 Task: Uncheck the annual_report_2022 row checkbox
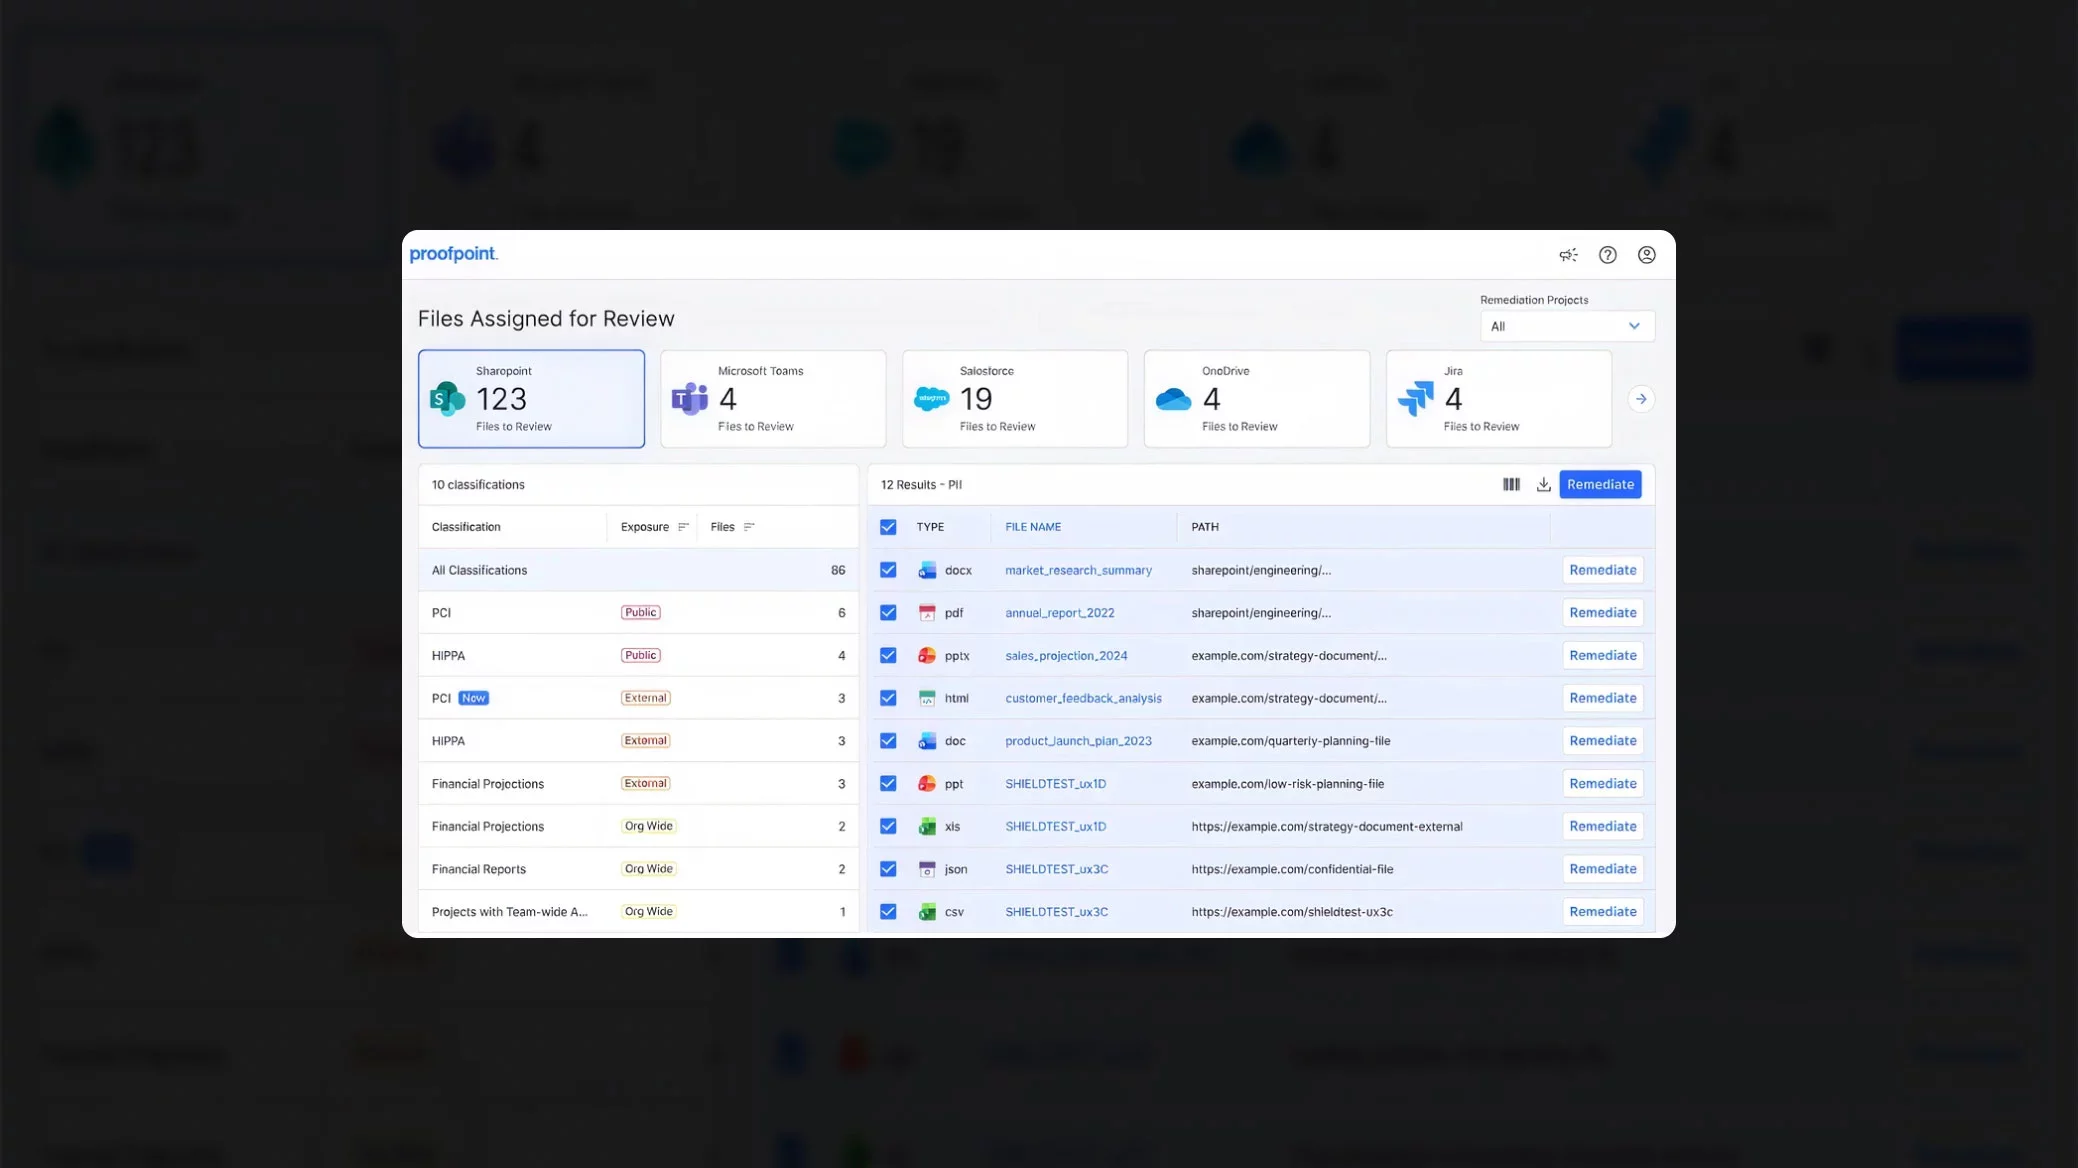click(x=888, y=613)
